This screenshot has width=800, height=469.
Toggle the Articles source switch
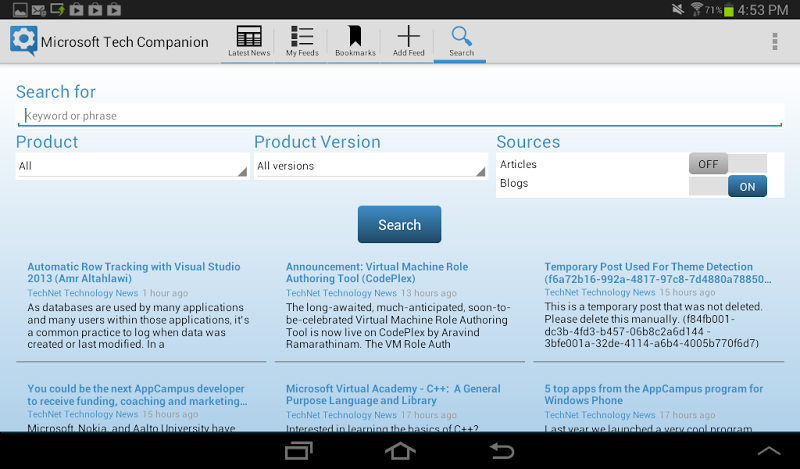tap(728, 164)
